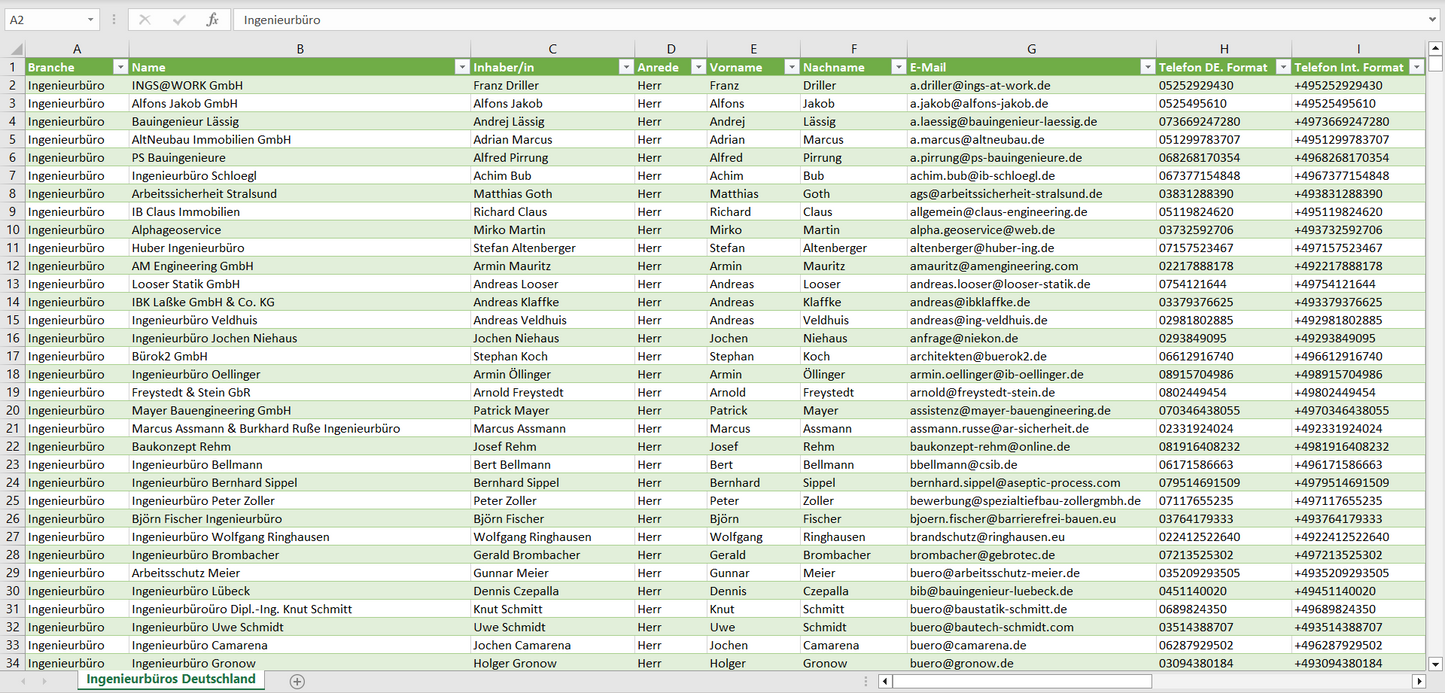The image size is (1445, 693).
Task: Click the next sheet tab navigation arrow
Action: 46,681
